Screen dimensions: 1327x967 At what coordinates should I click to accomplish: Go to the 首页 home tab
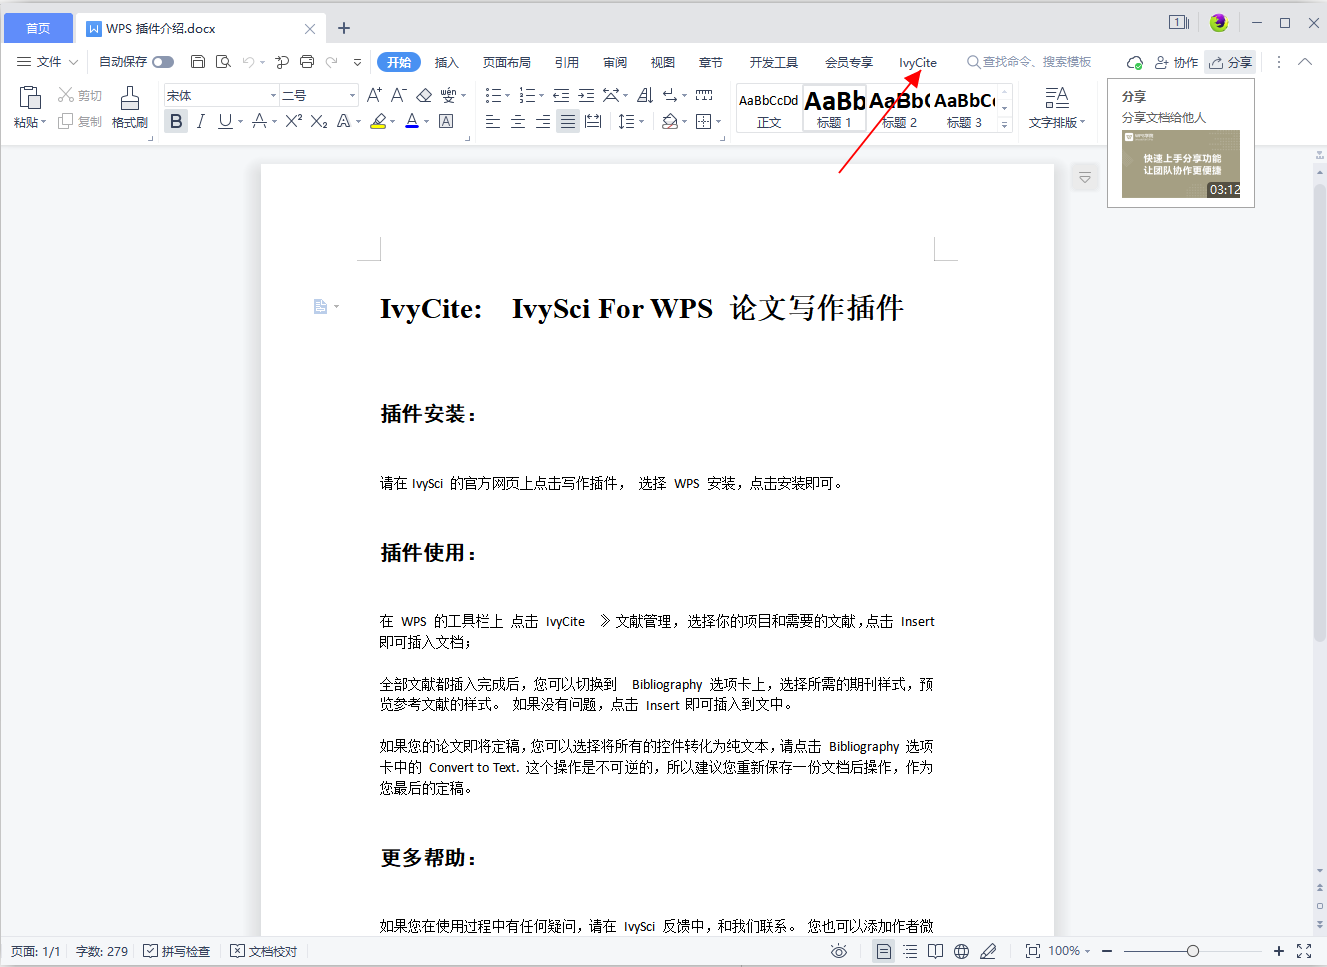[x=38, y=28]
